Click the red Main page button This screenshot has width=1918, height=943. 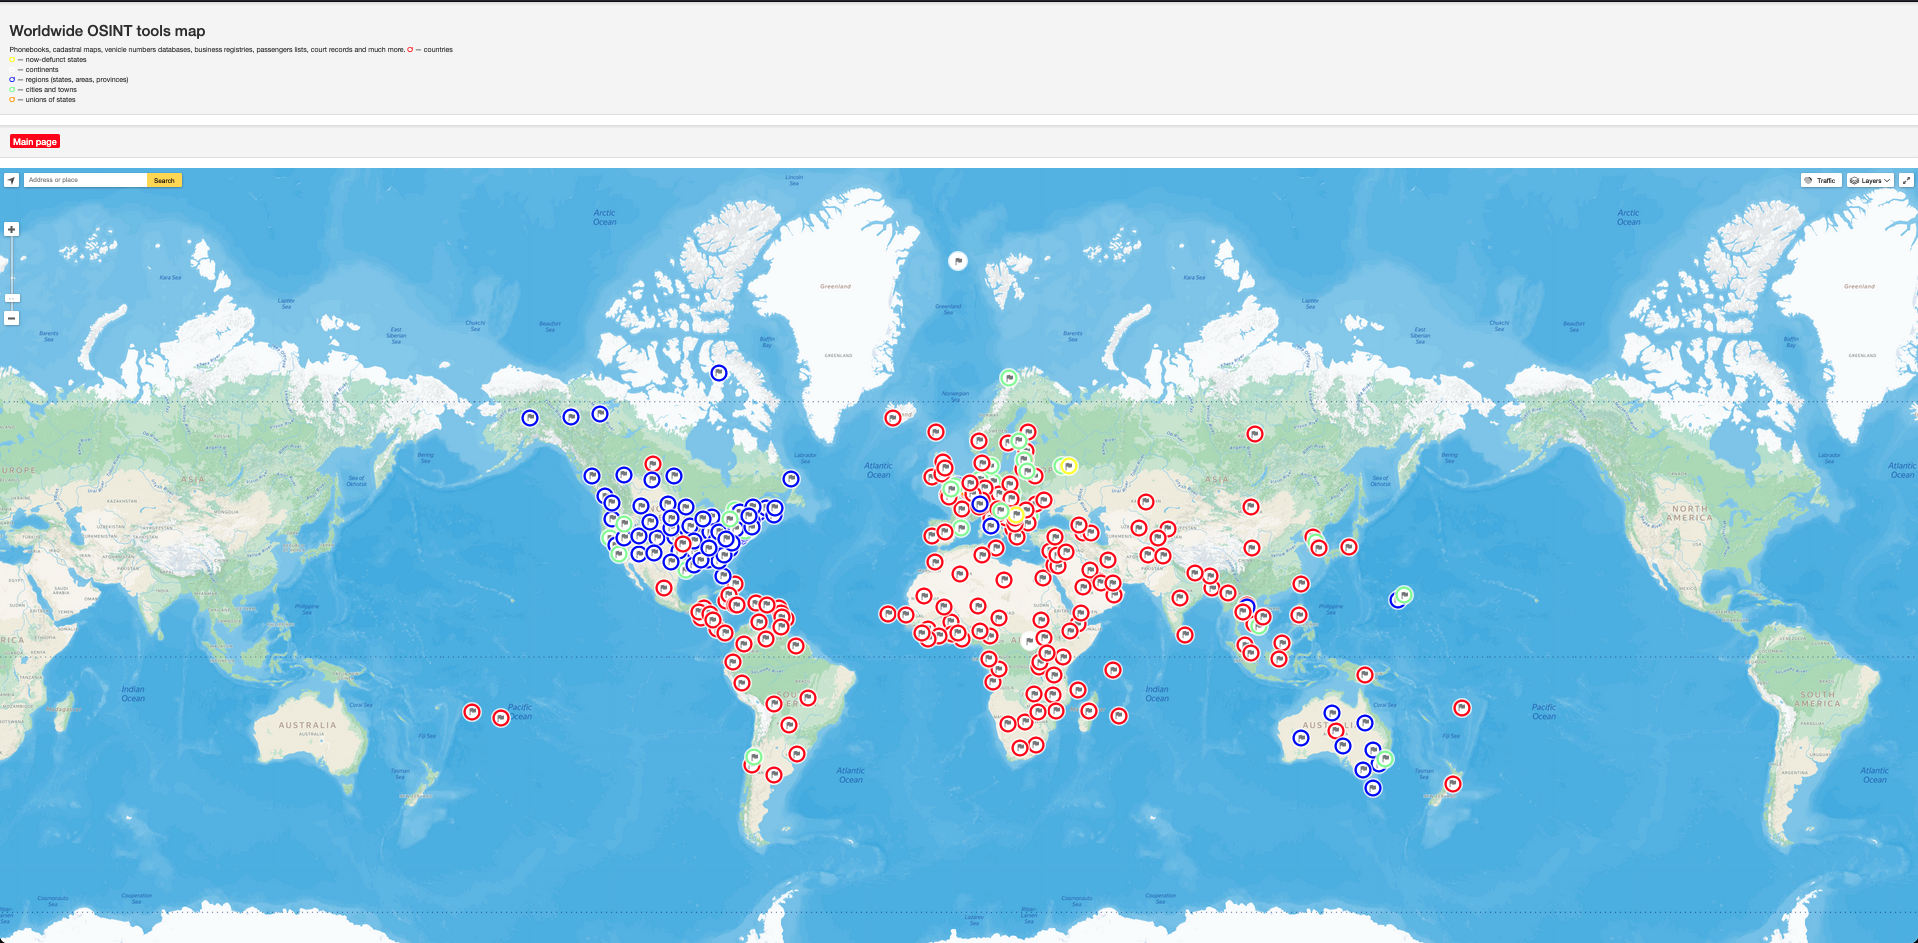coord(35,142)
